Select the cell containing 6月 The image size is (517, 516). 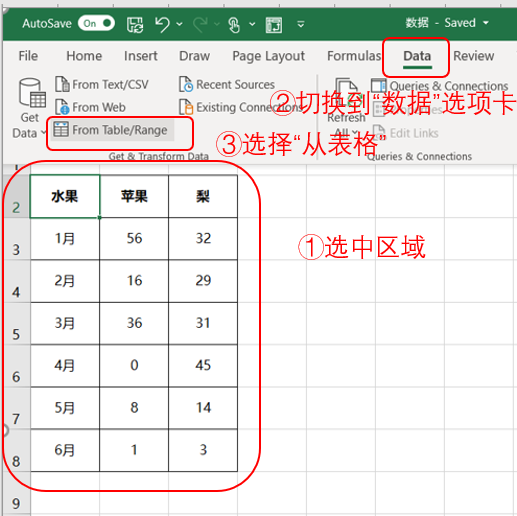coord(65,450)
